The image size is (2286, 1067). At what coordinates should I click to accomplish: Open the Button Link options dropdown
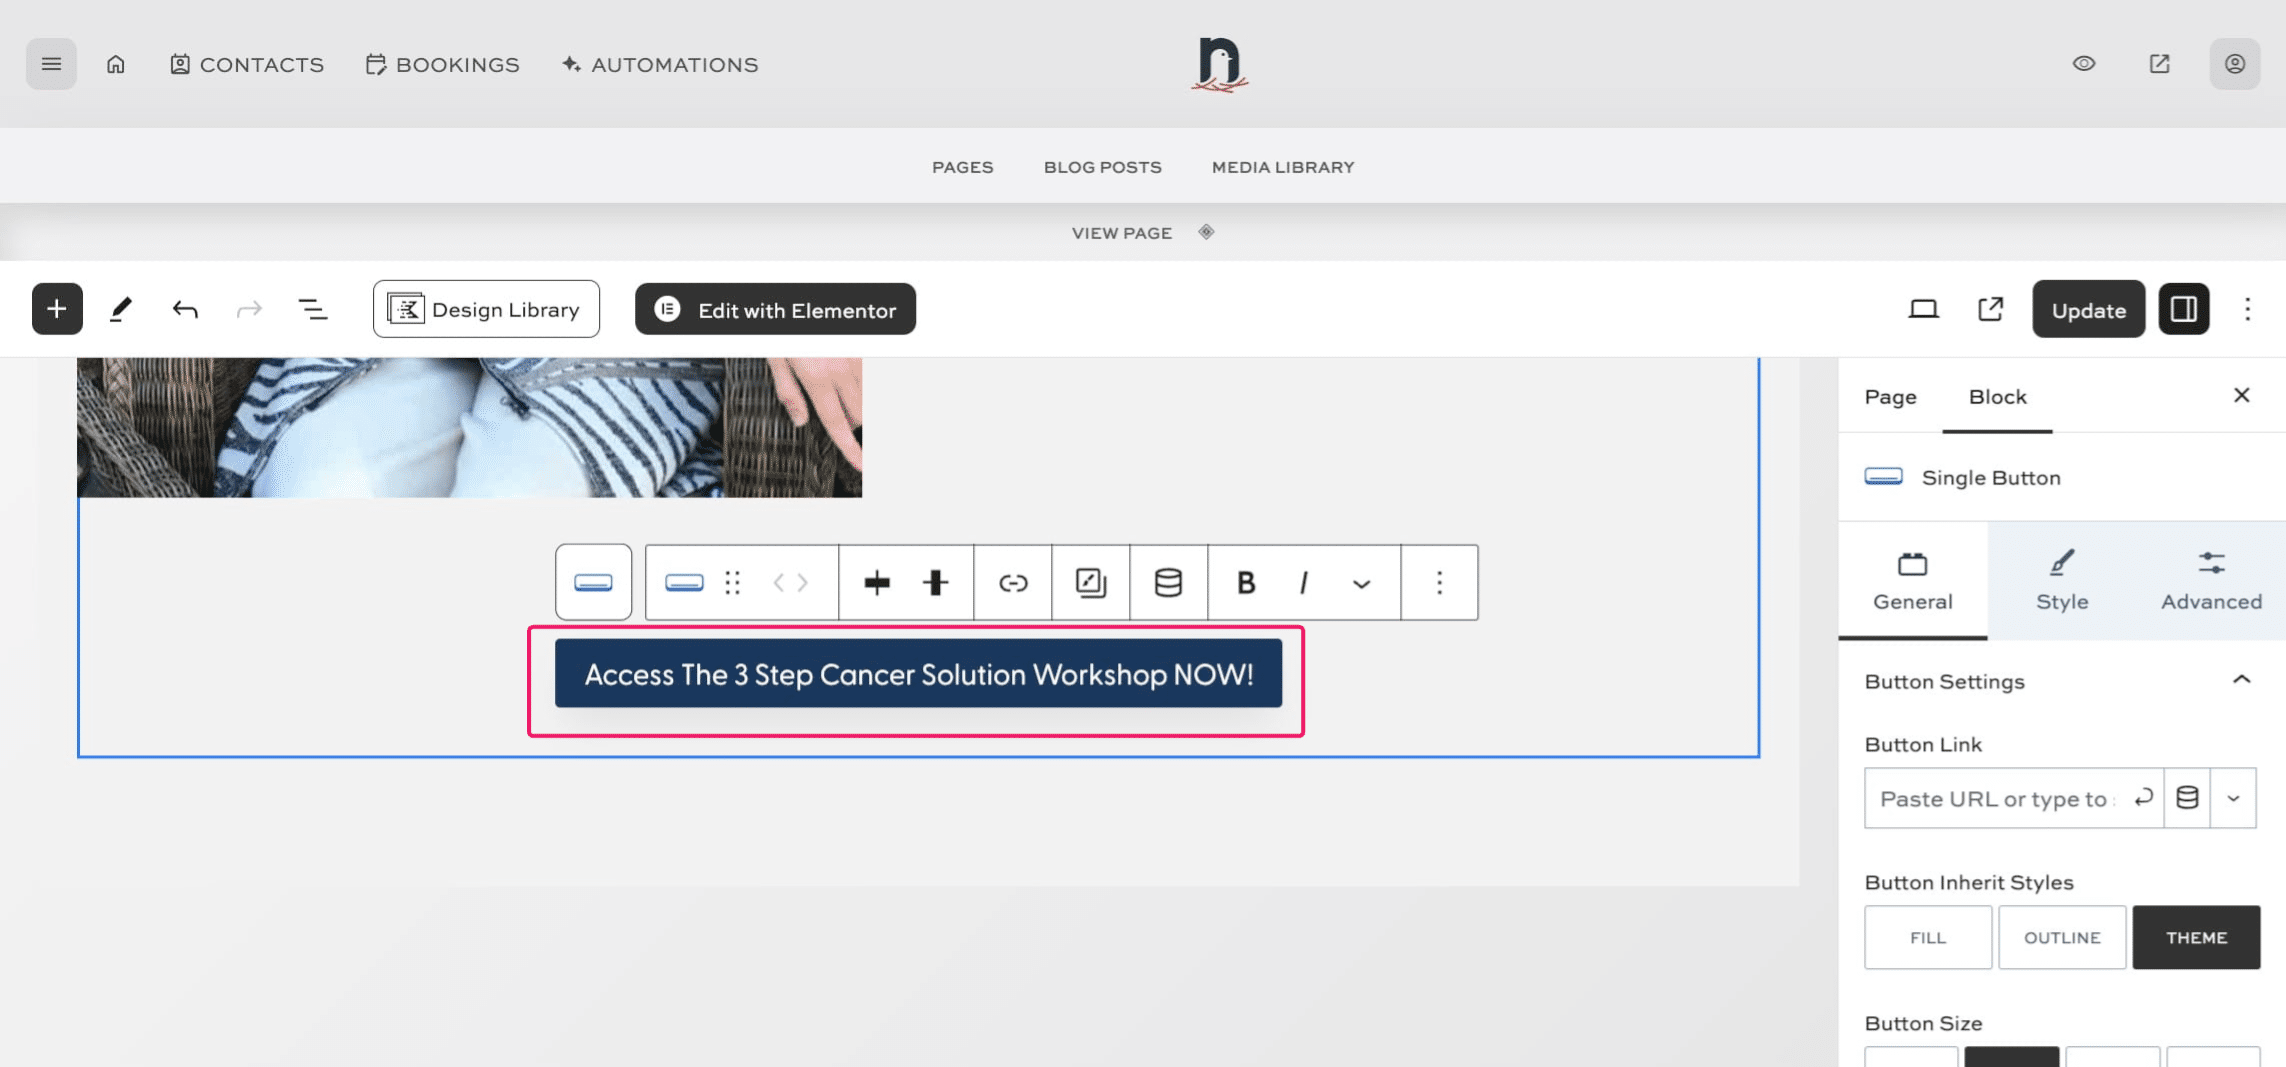pyautogui.click(x=2233, y=798)
